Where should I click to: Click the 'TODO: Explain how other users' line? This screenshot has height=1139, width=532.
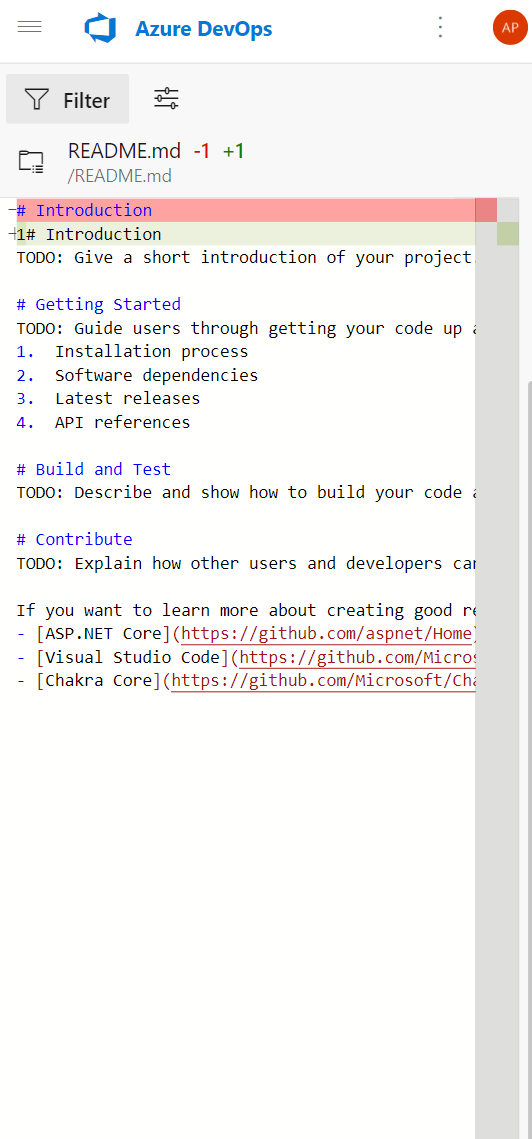[246, 563]
